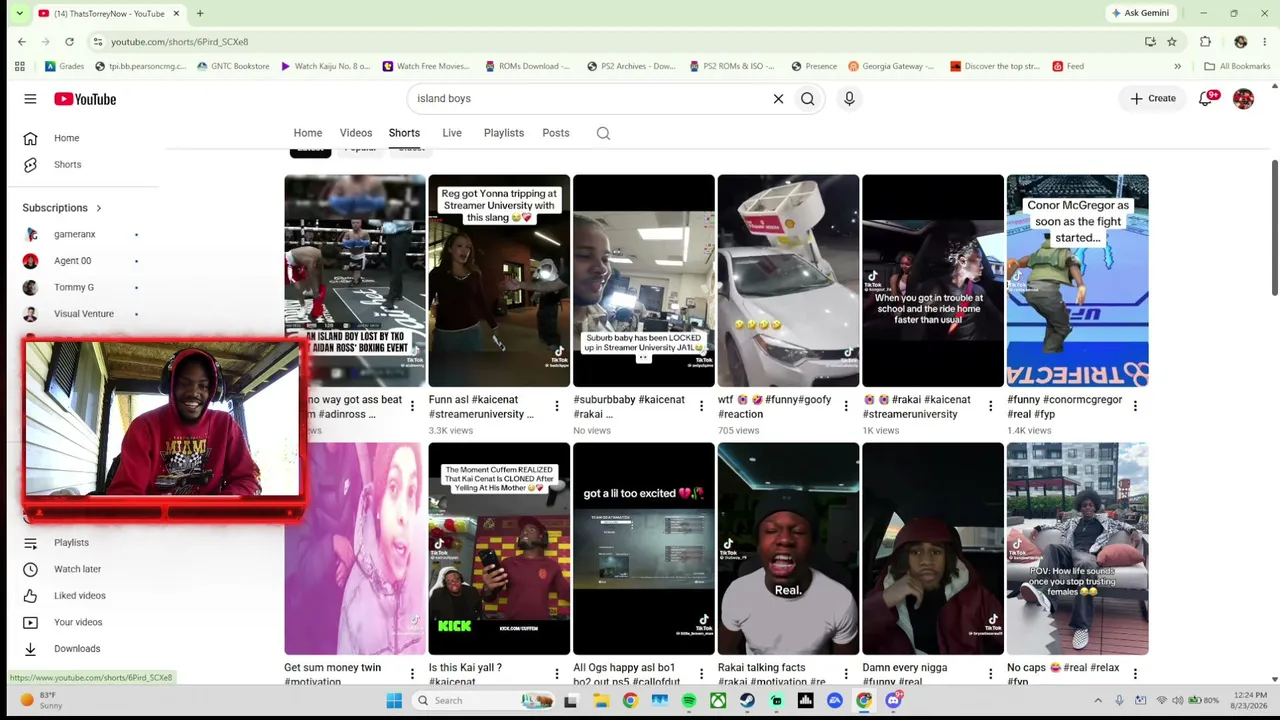Viewport: 1280px width, 720px height.
Task: Switch to the channel Home tab
Action: [308, 133]
